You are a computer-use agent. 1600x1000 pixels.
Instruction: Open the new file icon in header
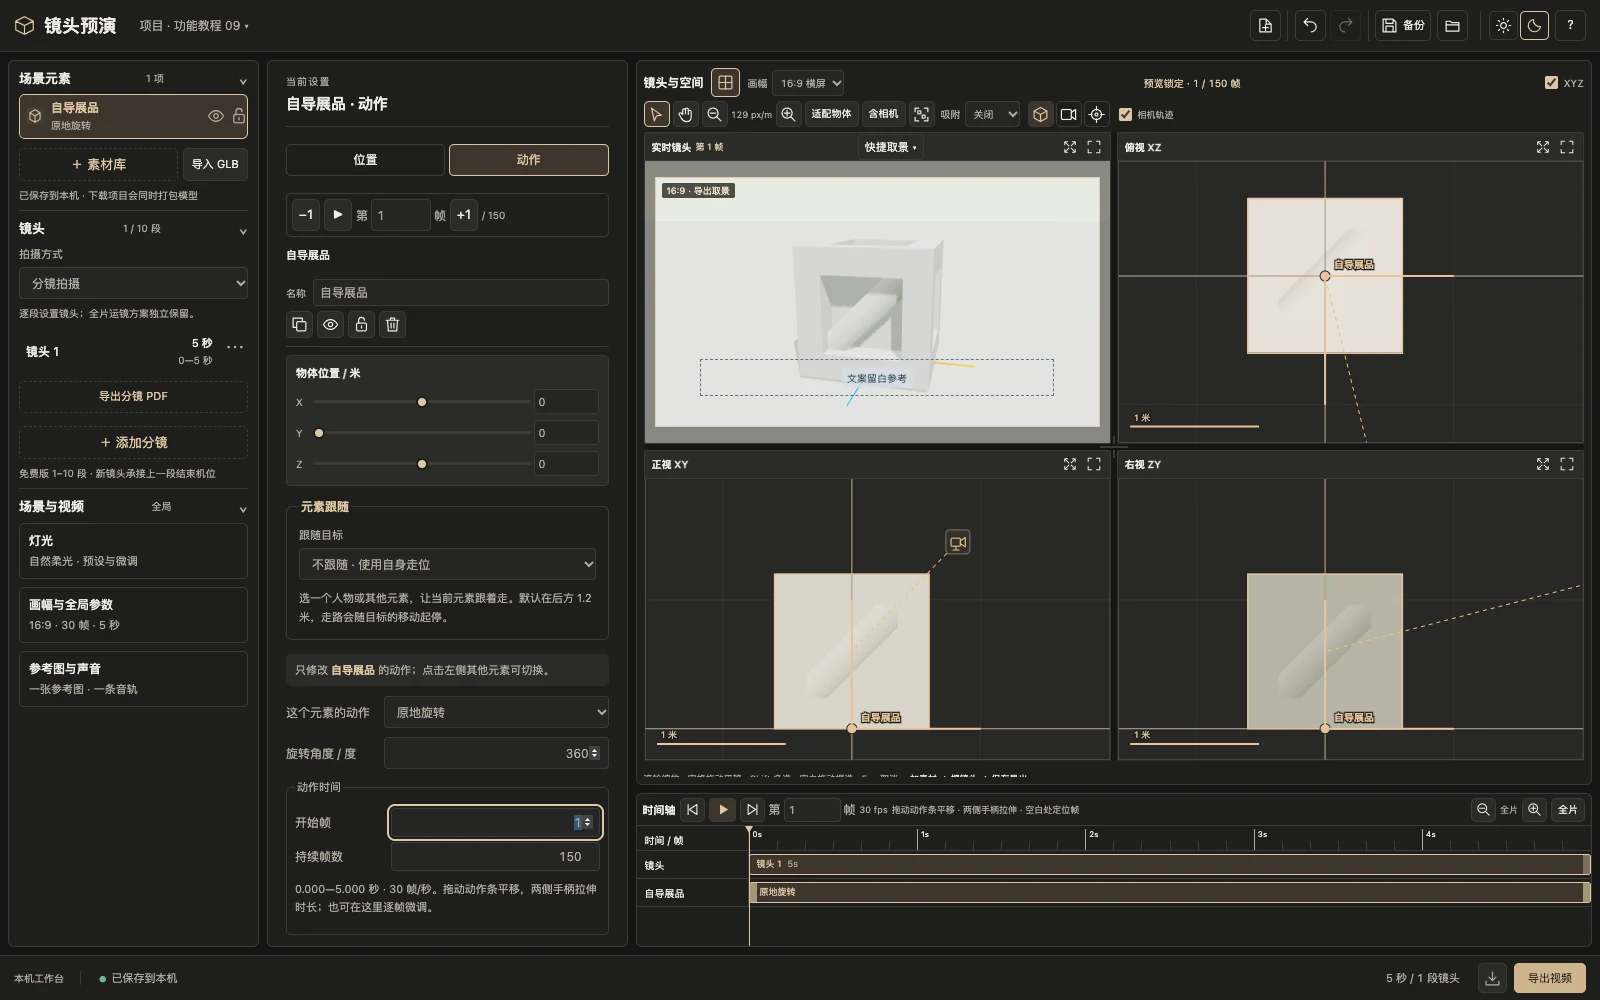pos(1265,26)
